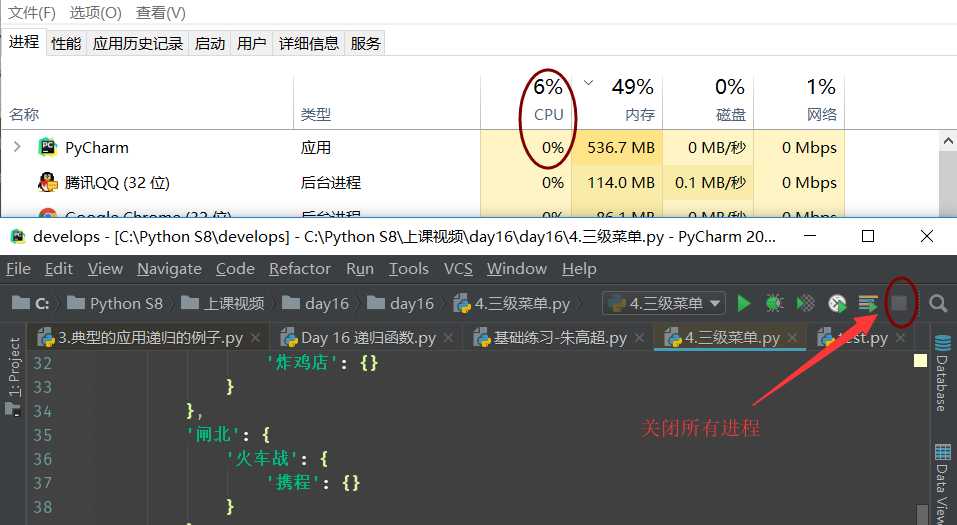Viewport: 957px width, 525px height.
Task: Open the 选项(O) menu
Action: pos(95,13)
